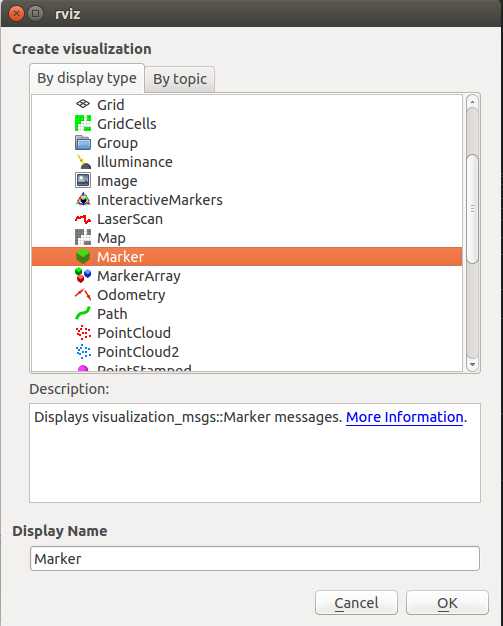Screen dimensions: 503x626
Task: Open the More Information link
Action: 404,417
